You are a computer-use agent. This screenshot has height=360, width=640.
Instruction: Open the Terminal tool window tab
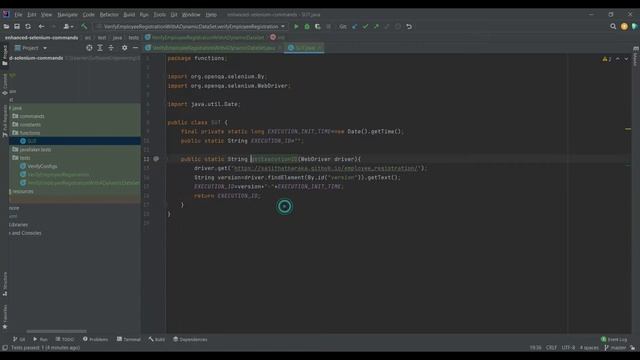129,340
